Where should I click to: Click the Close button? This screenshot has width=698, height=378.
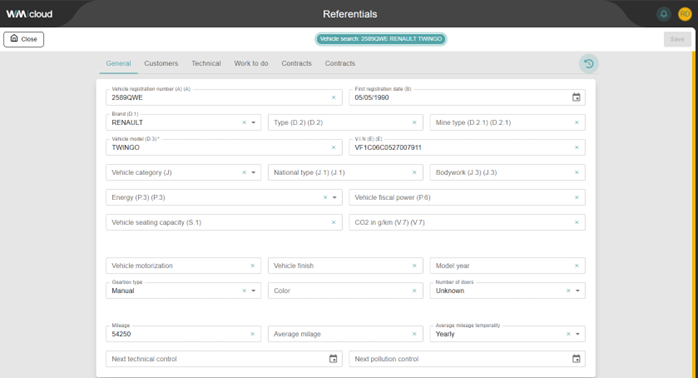click(24, 39)
